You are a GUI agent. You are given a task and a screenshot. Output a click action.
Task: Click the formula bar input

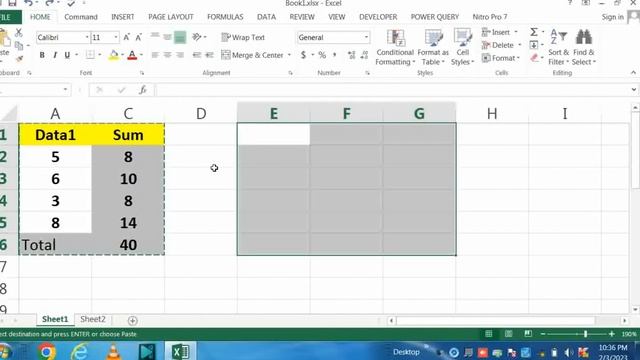(392, 90)
